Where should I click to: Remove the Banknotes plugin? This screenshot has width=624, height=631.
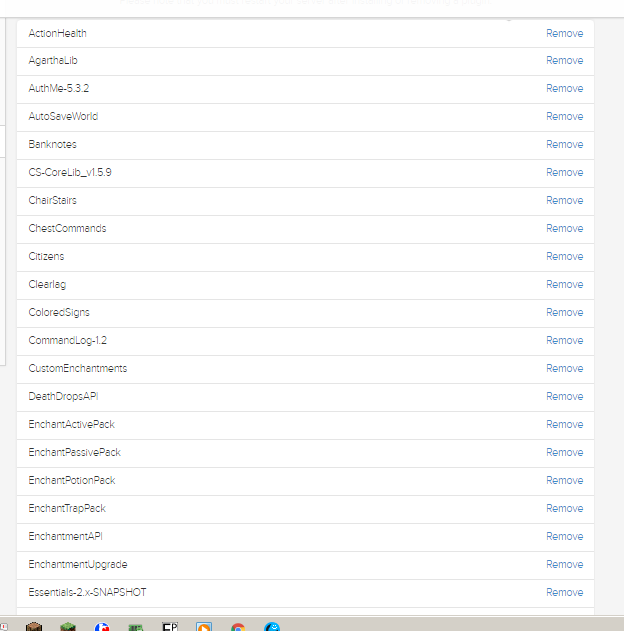click(564, 144)
